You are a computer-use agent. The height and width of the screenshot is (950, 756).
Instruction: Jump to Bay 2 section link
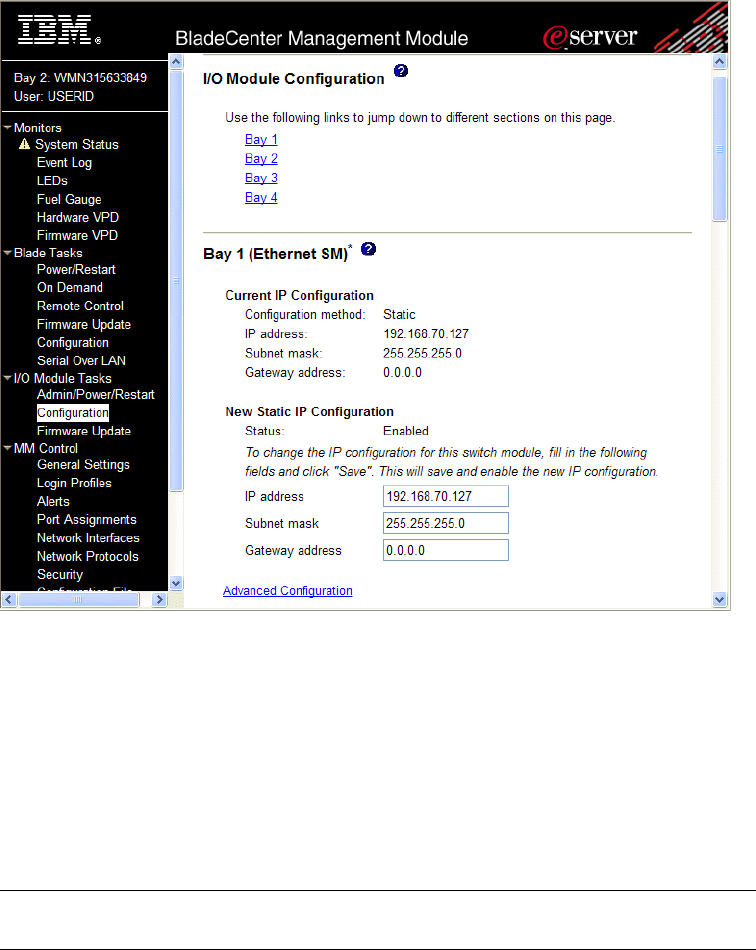pos(261,159)
